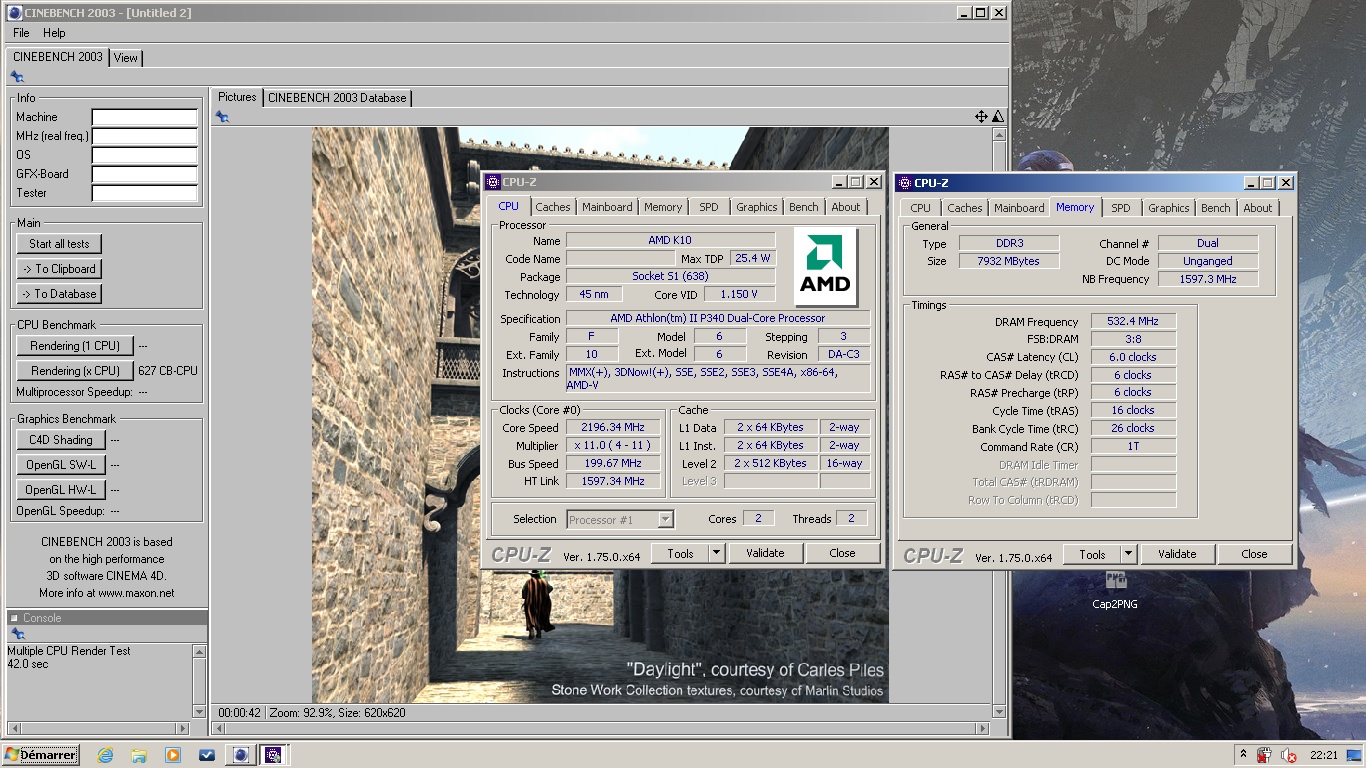The height and width of the screenshot is (768, 1366).
Task: Select the Pictures tab
Action: pos(237,97)
